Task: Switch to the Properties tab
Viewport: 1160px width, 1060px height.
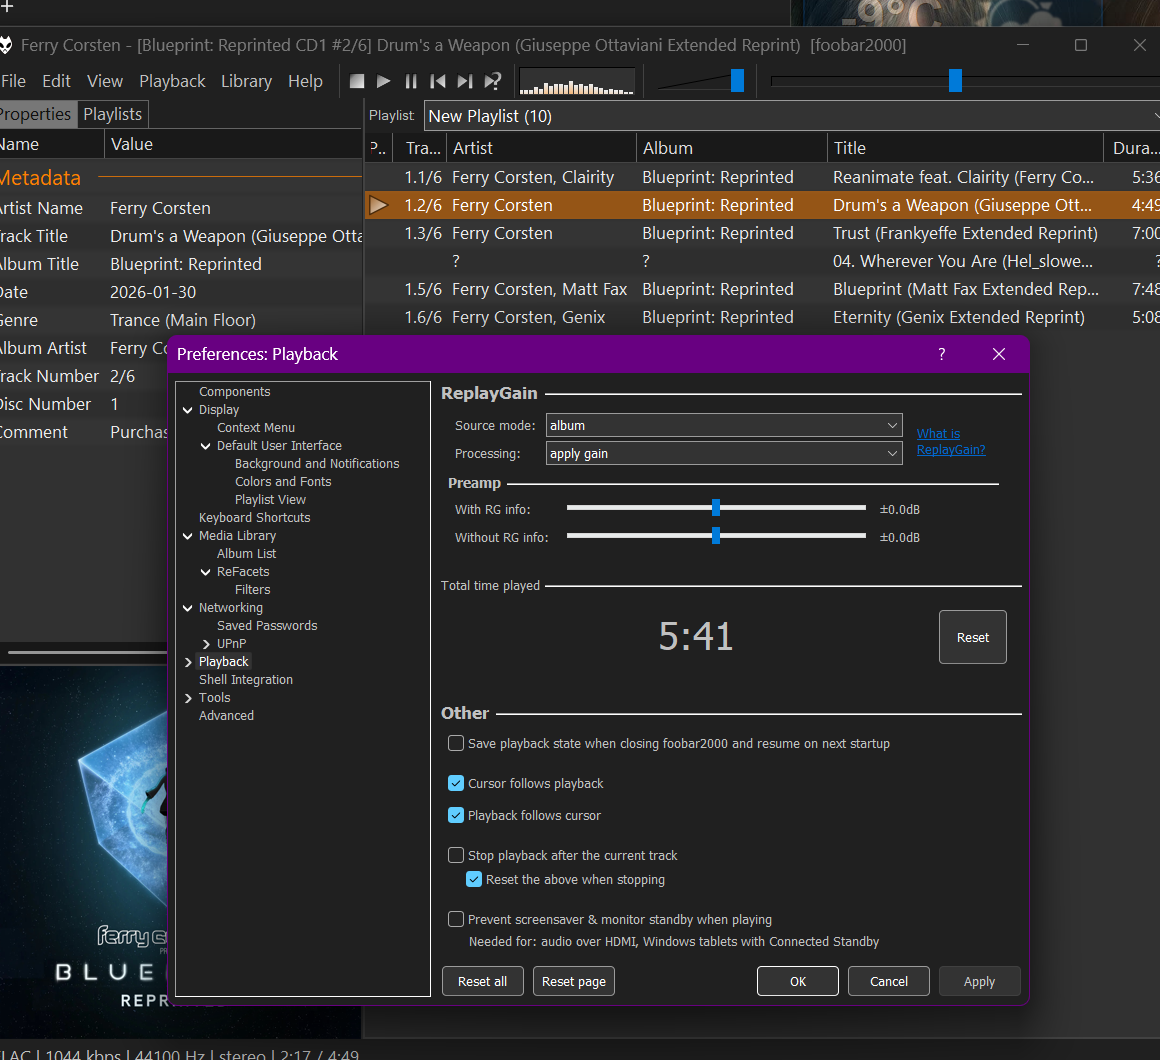Action: [x=36, y=114]
